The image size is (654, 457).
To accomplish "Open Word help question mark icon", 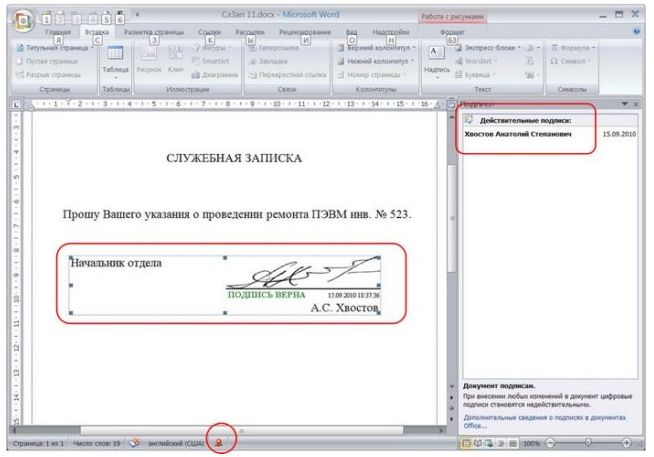I will point(636,32).
